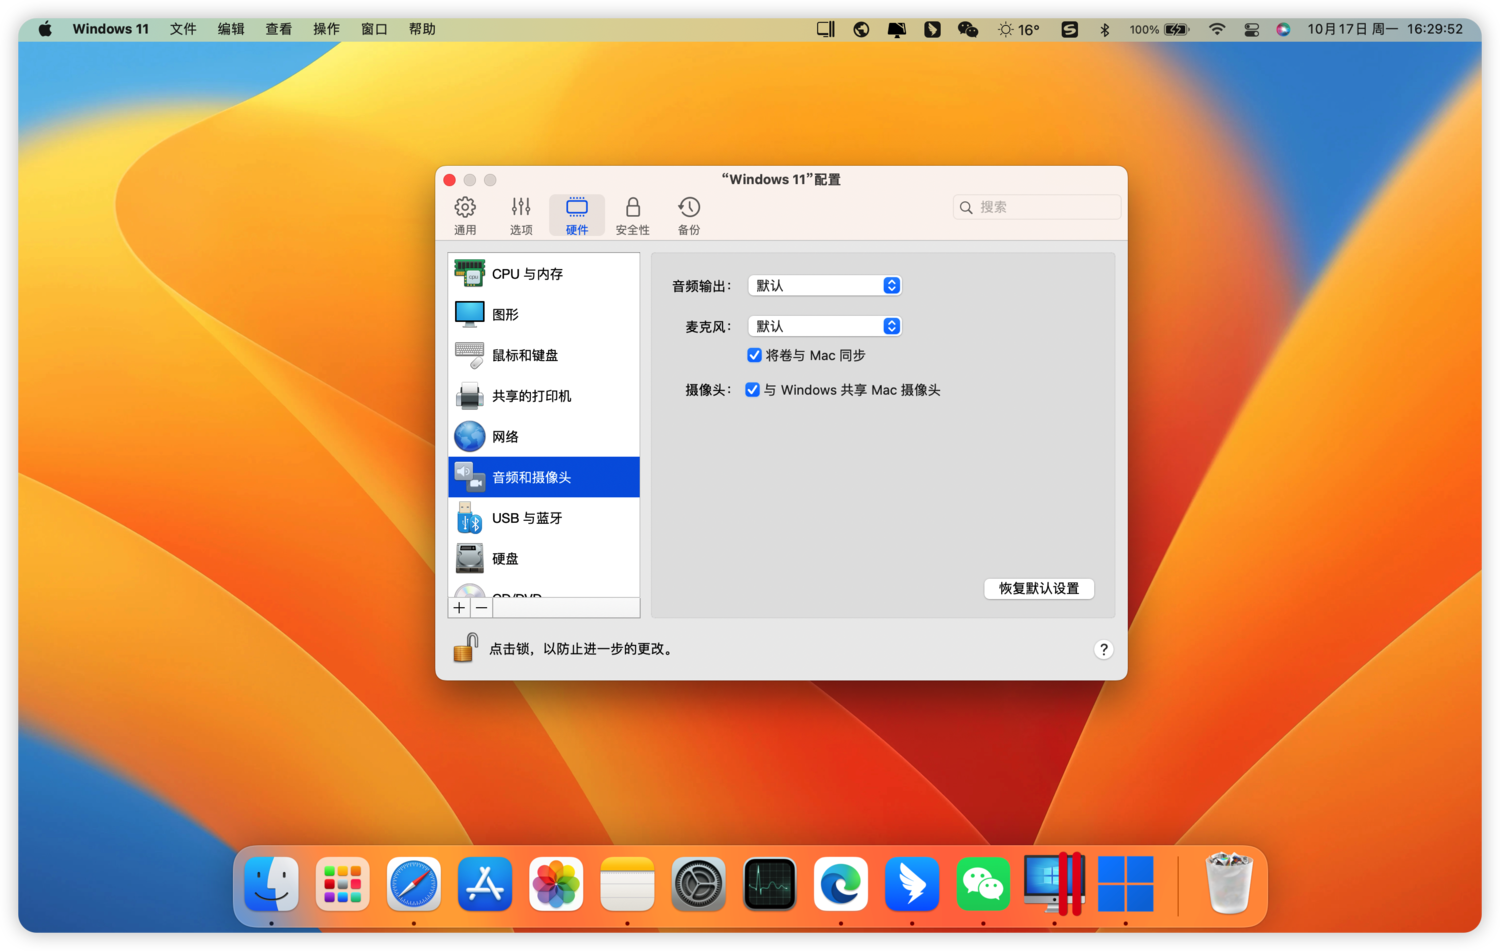
Task: Open the 帮助 menu
Action: (422, 29)
